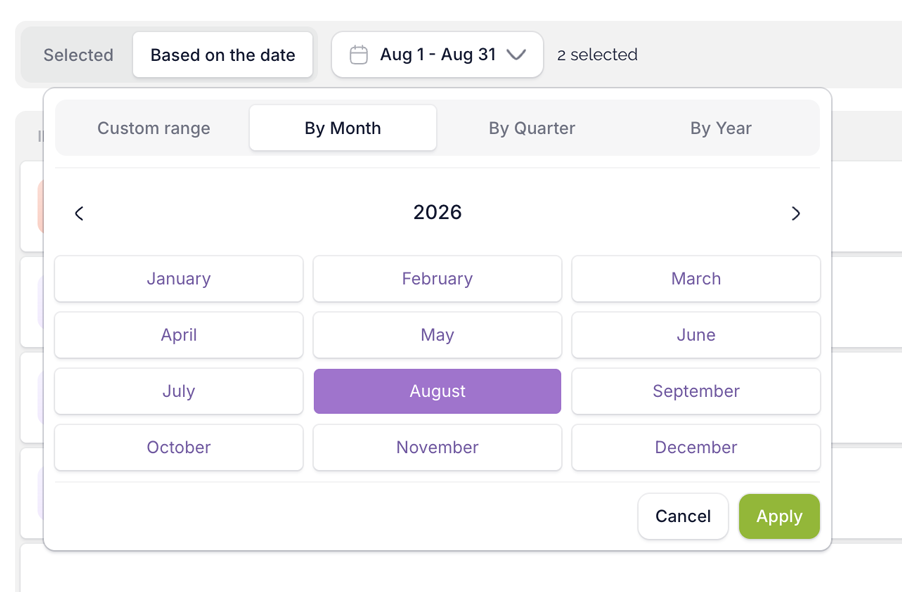
Task: Select the March month button
Action: coord(696,278)
